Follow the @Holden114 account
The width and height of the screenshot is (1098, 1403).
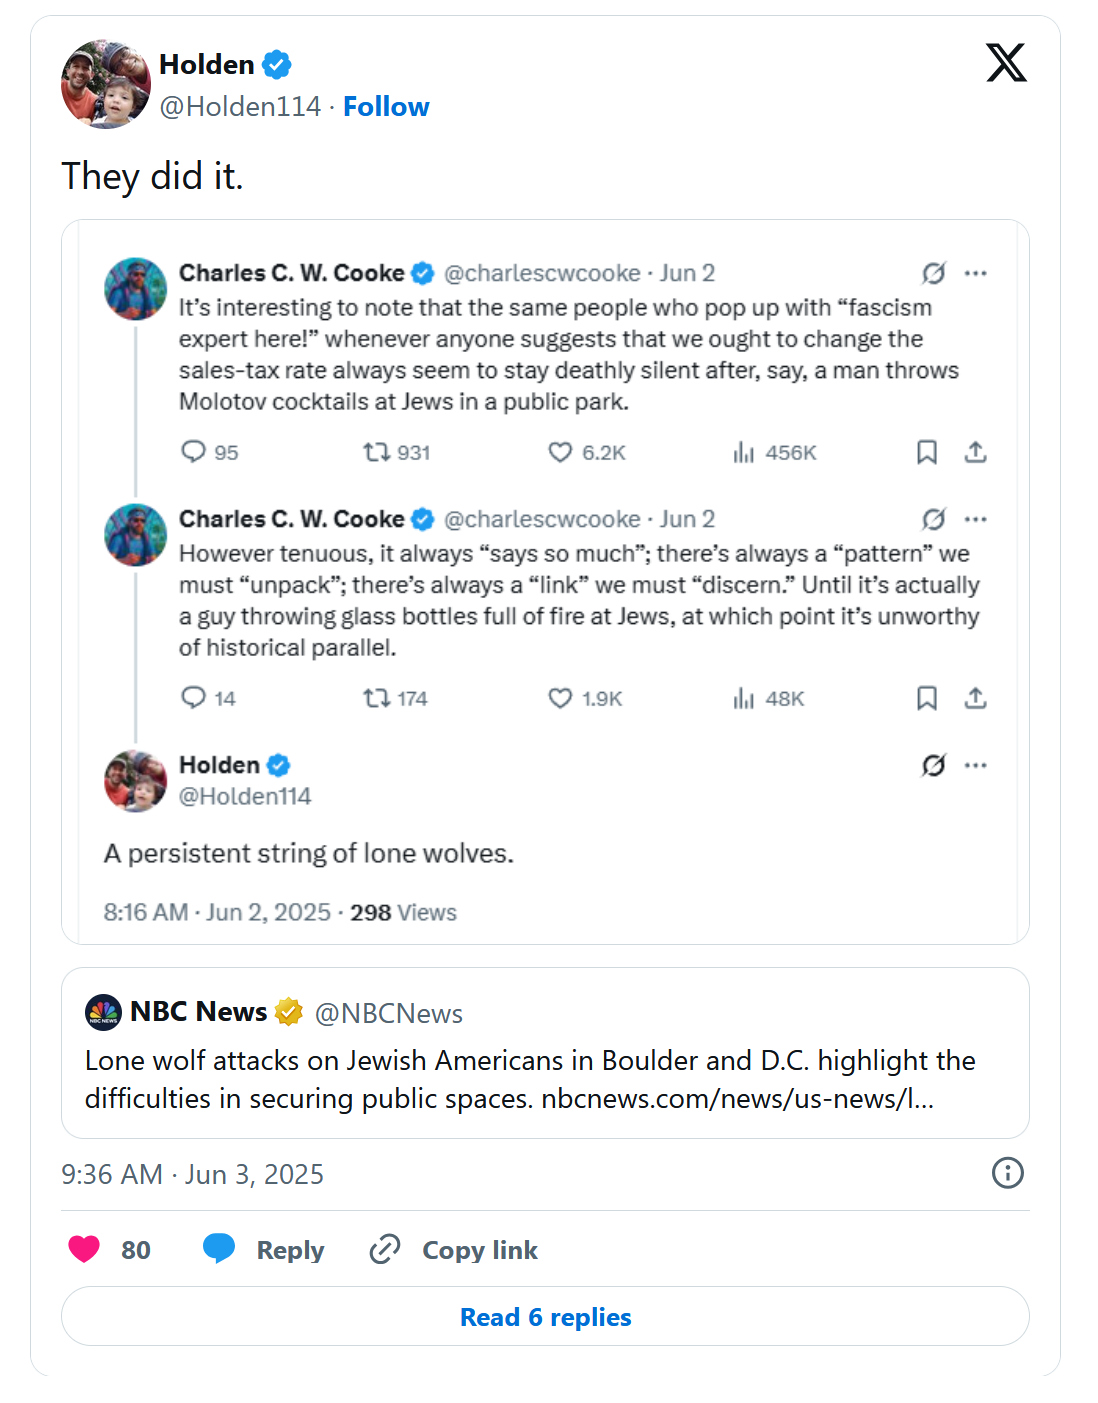pos(386,107)
